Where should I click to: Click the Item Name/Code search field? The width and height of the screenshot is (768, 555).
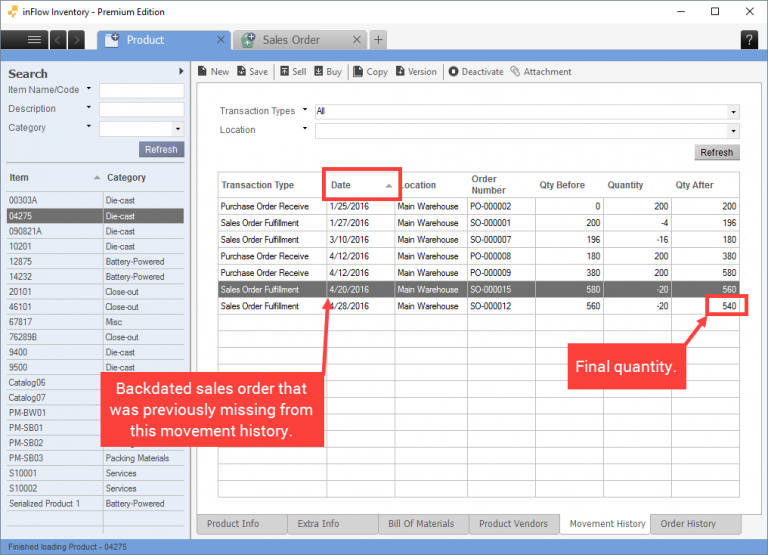pyautogui.click(x=141, y=90)
